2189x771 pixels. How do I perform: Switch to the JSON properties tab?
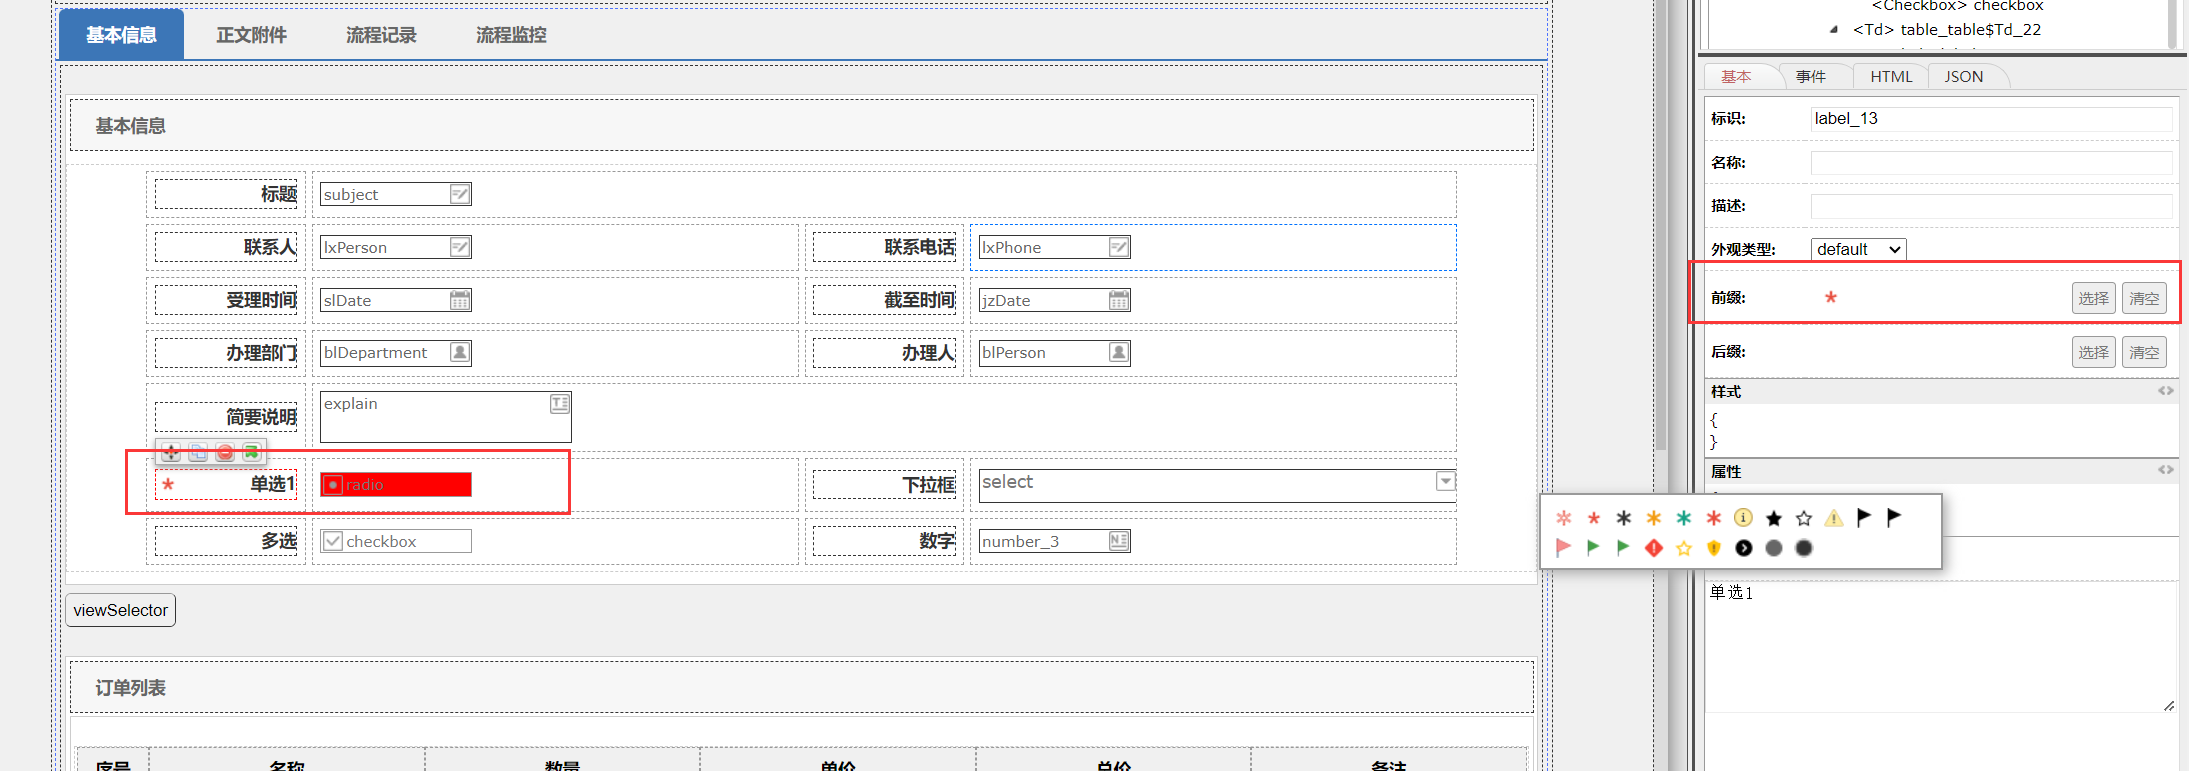pos(1964,77)
